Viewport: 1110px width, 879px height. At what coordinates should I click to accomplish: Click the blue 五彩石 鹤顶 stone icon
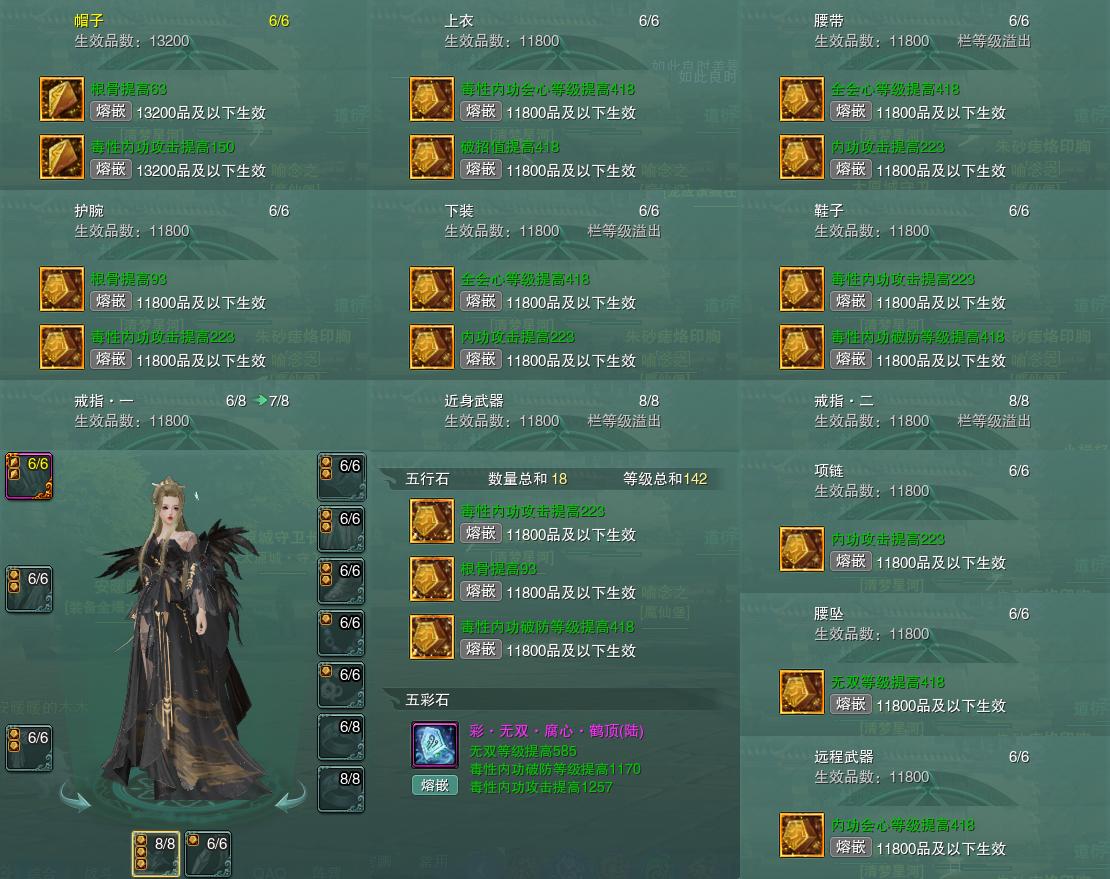pos(435,745)
